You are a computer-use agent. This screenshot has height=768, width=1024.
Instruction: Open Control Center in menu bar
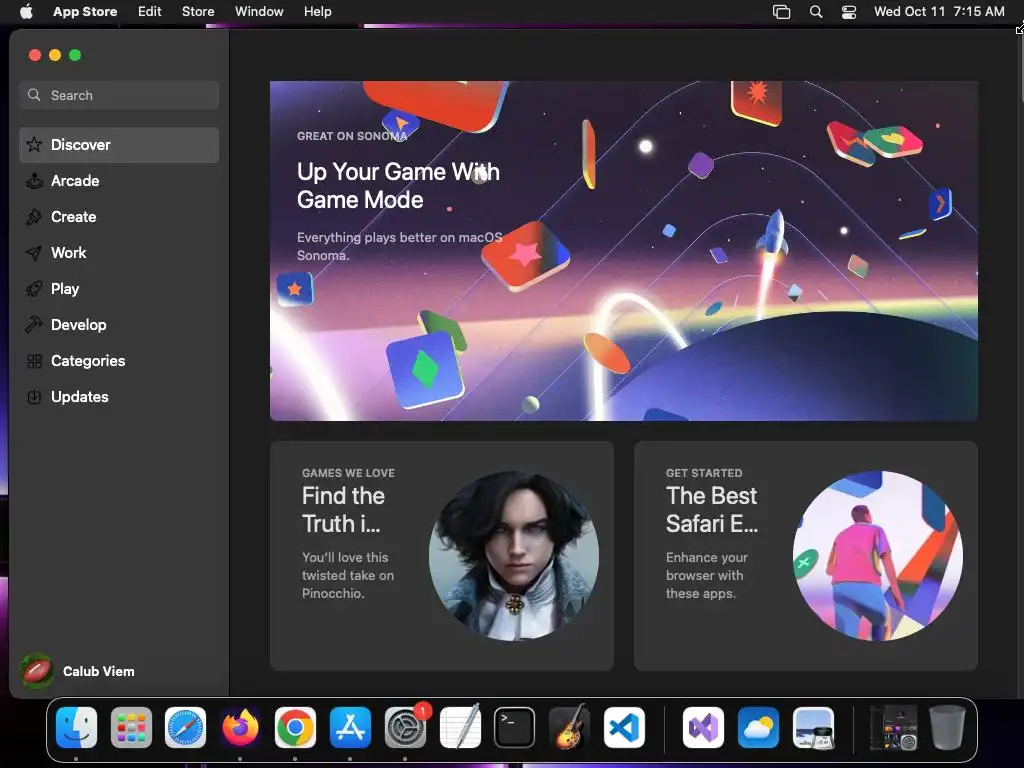click(x=849, y=12)
